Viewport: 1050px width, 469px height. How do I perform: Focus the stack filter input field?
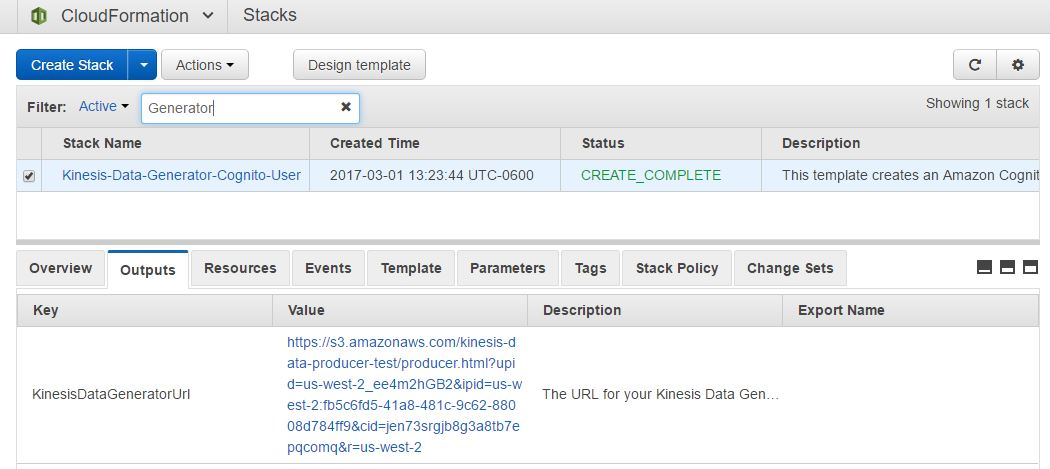pos(250,108)
